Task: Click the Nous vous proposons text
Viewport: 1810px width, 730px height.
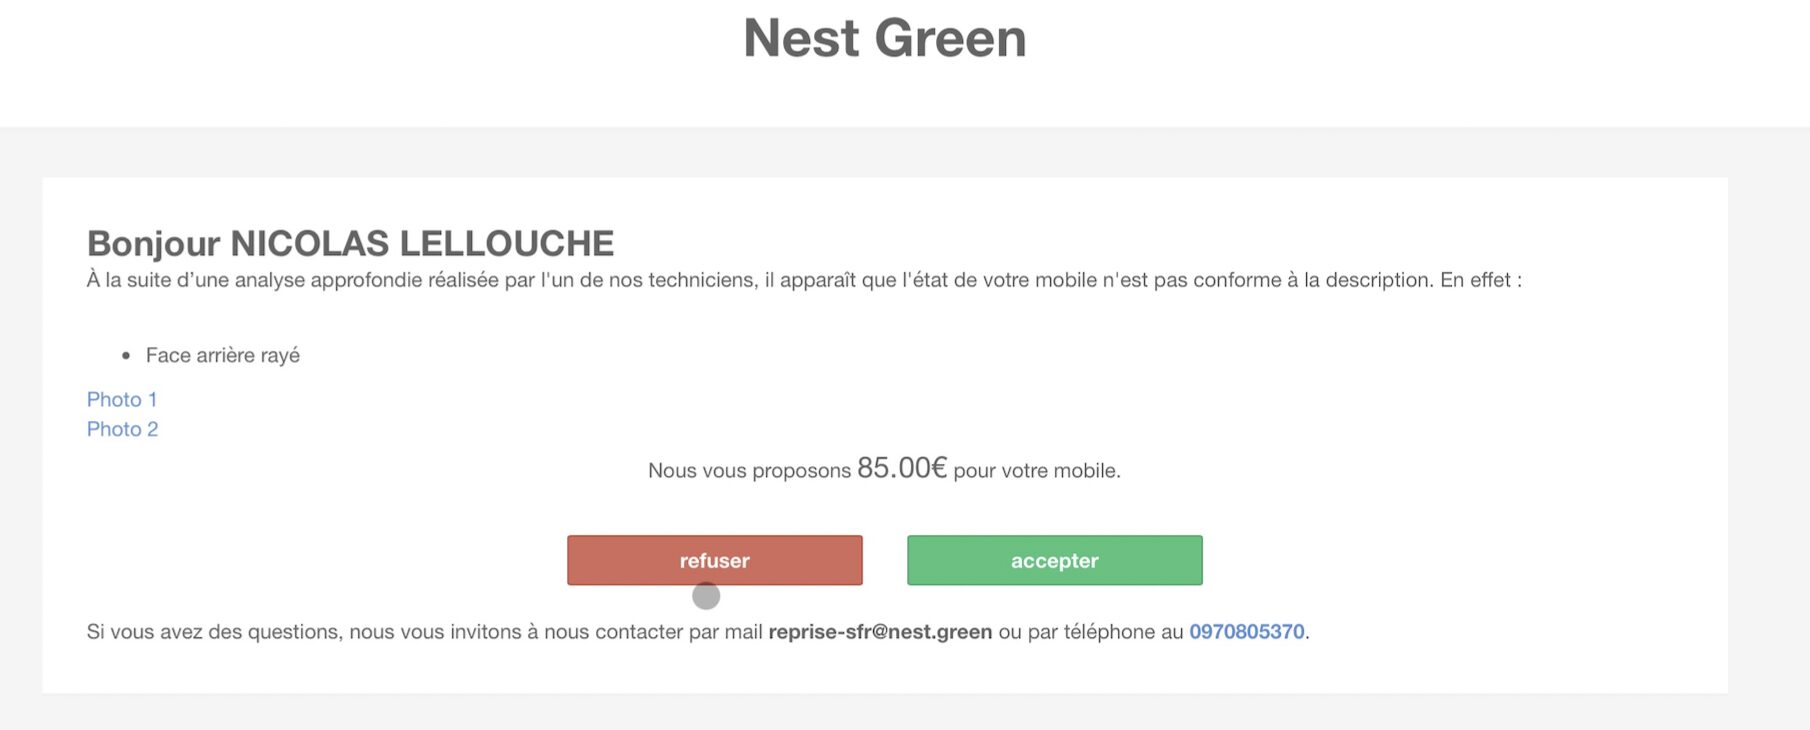Action: pyautogui.click(x=749, y=471)
